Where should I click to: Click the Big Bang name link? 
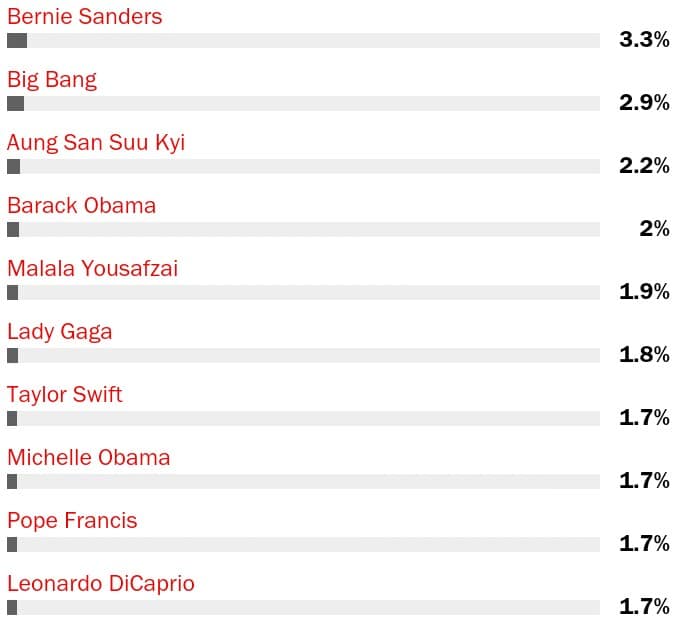(x=52, y=80)
